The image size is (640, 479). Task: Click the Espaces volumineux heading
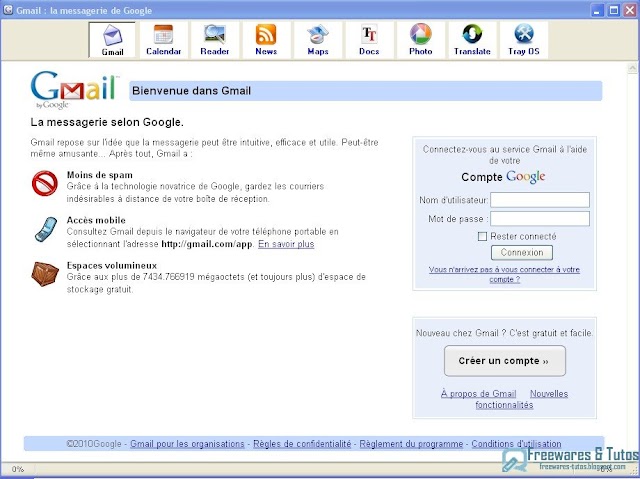tap(112, 266)
